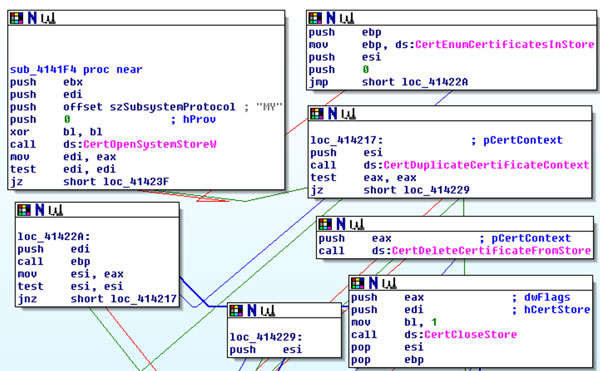Click the third title icon on loc_41422A node

(x=56, y=210)
